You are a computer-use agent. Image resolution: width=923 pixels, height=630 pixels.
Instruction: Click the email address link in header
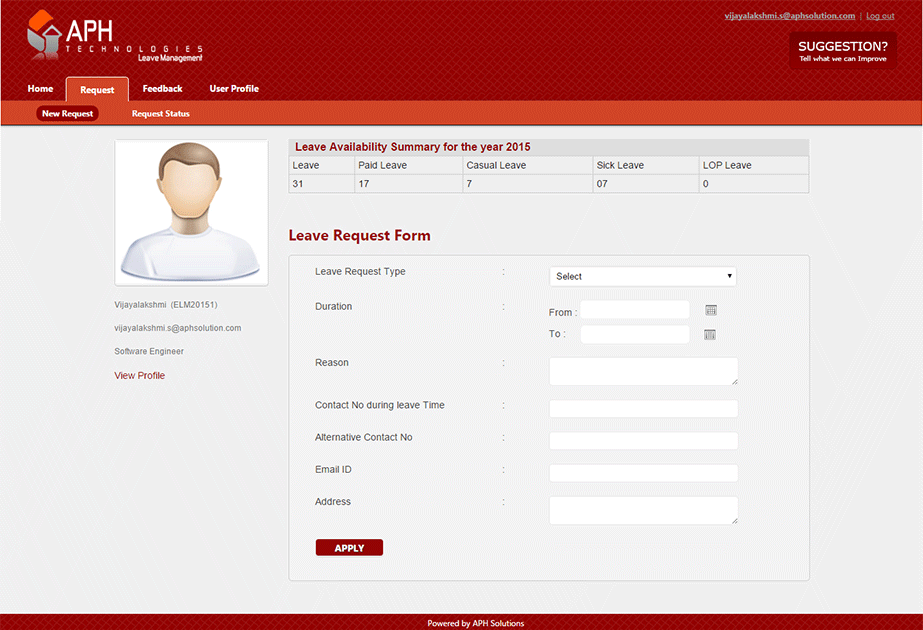(x=789, y=16)
